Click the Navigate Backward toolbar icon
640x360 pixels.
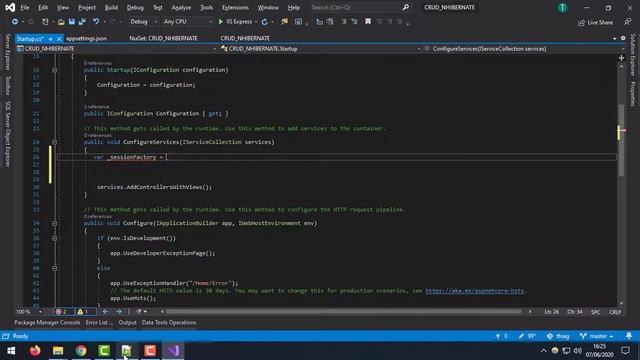(14, 22)
